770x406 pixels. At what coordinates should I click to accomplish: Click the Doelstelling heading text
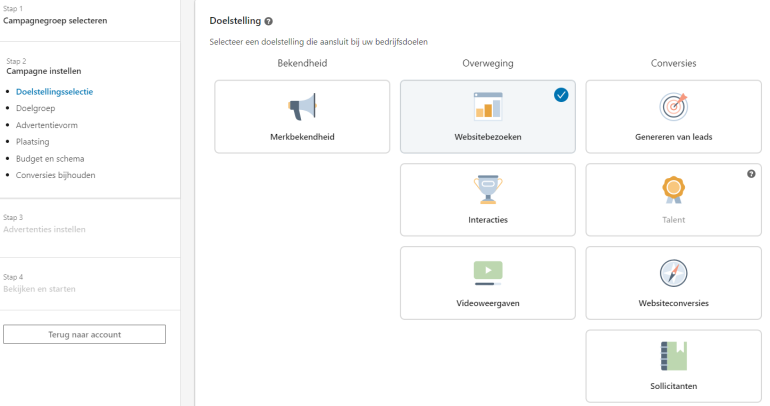pyautogui.click(x=235, y=21)
